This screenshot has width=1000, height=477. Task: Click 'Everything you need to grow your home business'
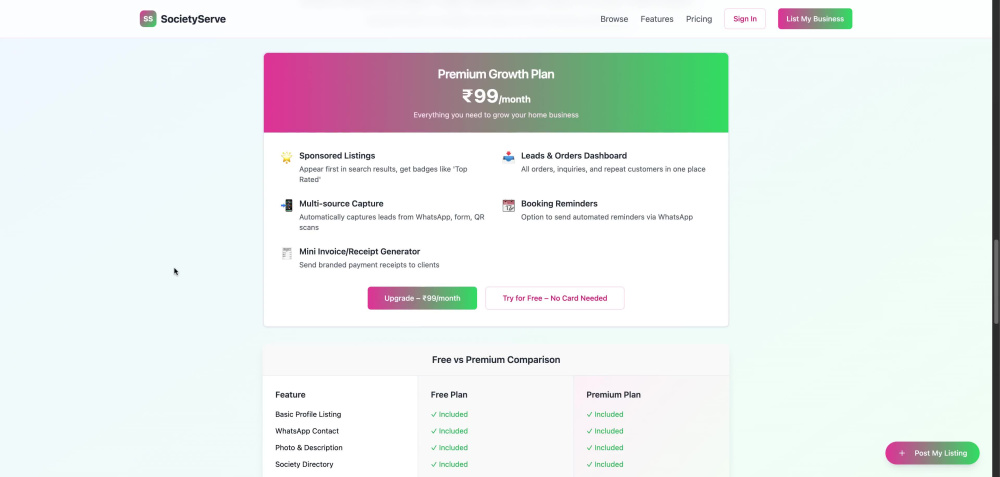pos(496,115)
